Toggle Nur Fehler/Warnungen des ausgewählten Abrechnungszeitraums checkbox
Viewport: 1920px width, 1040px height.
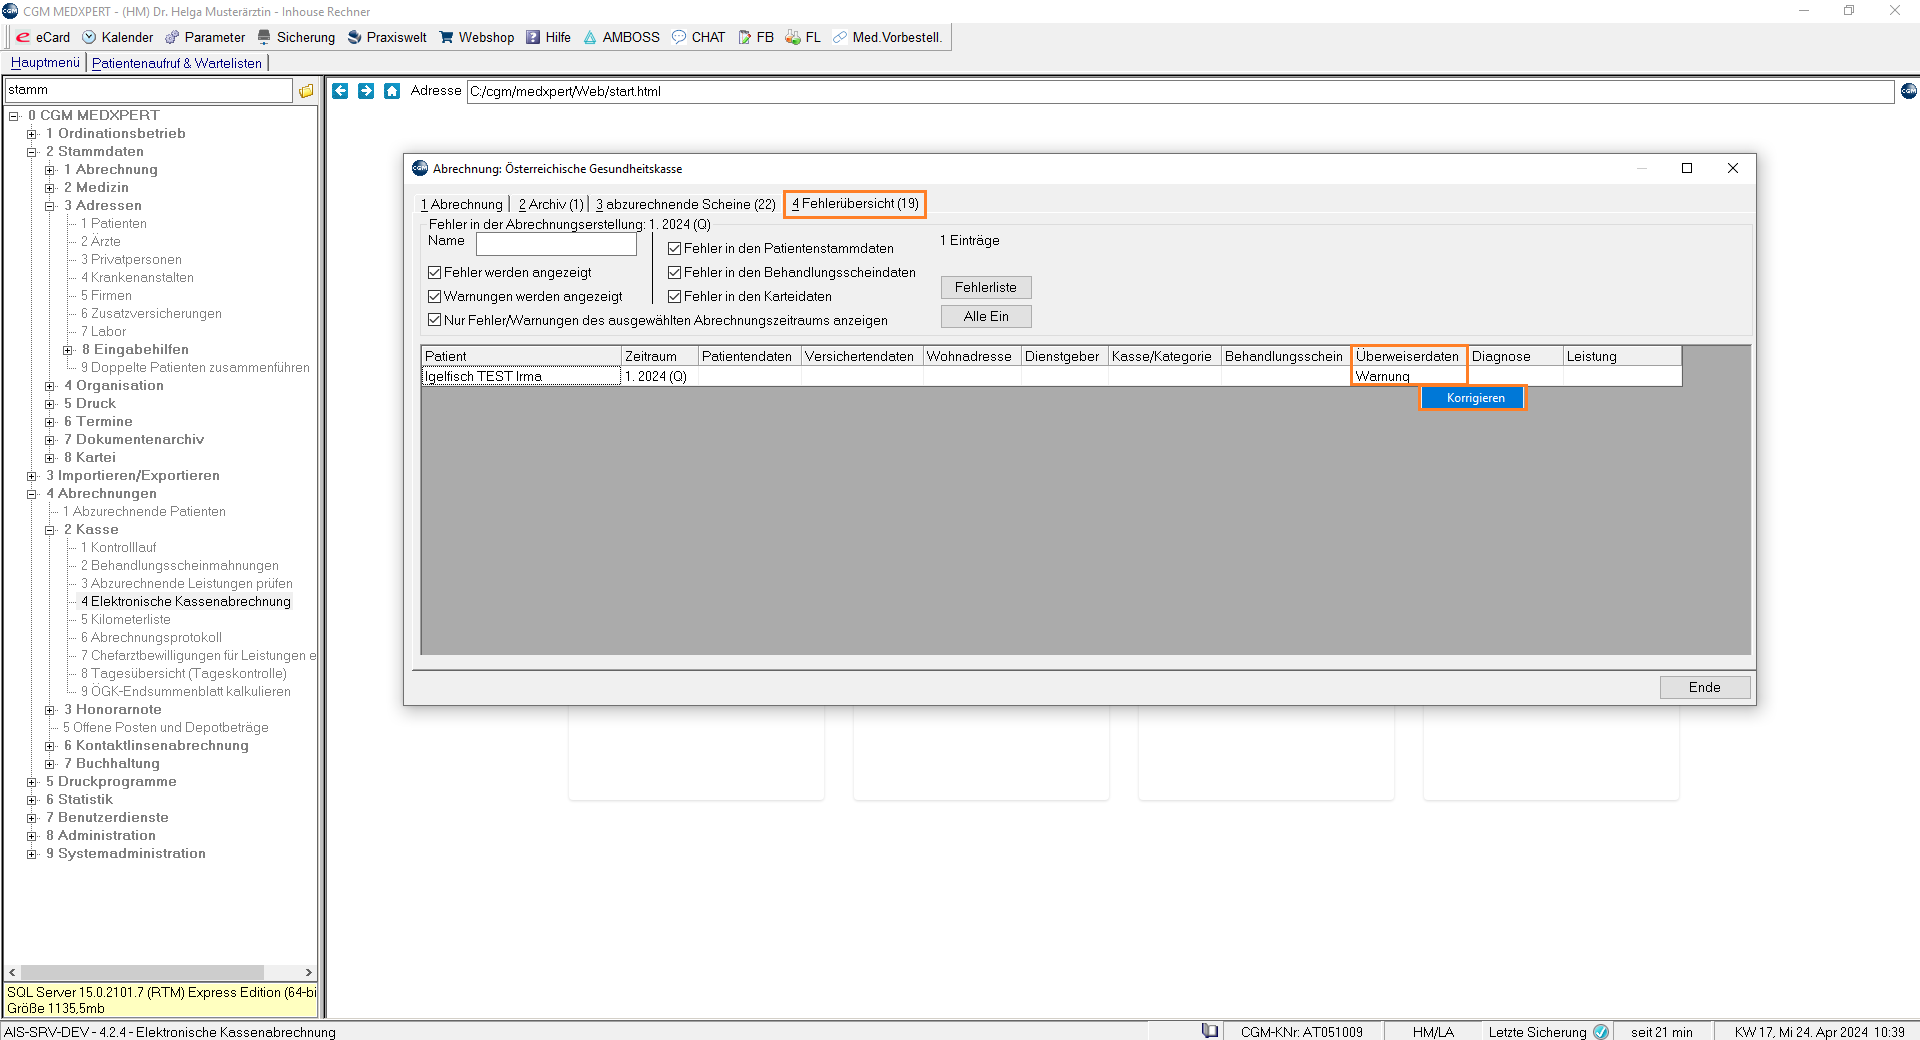[435, 320]
